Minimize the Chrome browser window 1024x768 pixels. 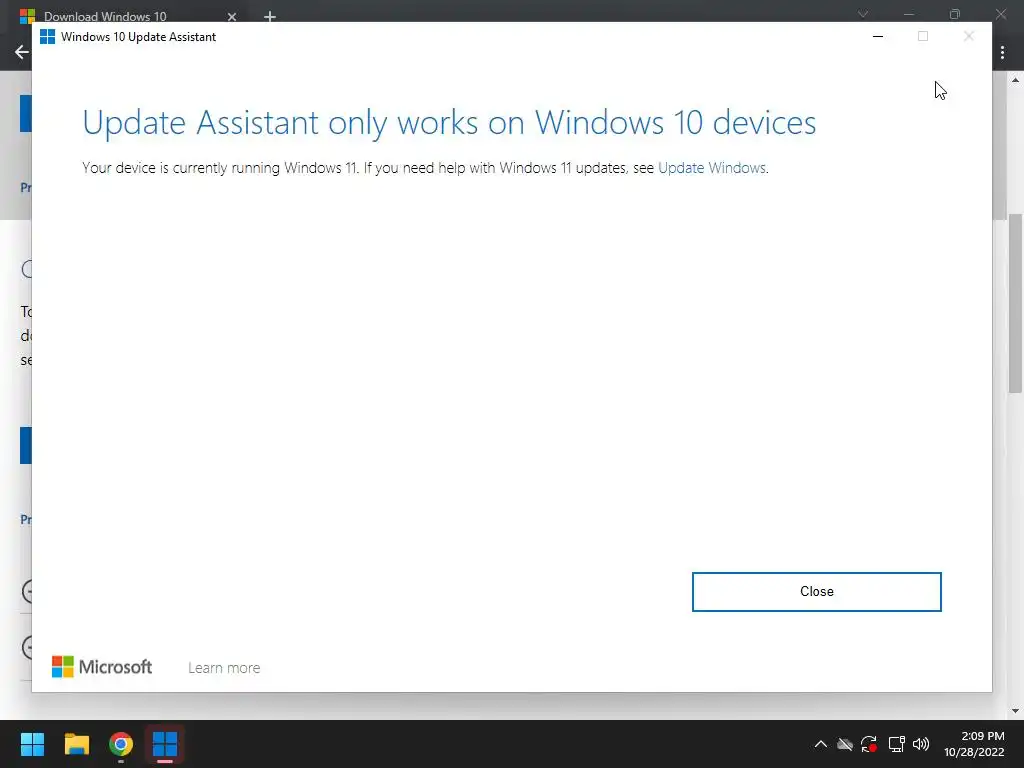click(x=908, y=14)
